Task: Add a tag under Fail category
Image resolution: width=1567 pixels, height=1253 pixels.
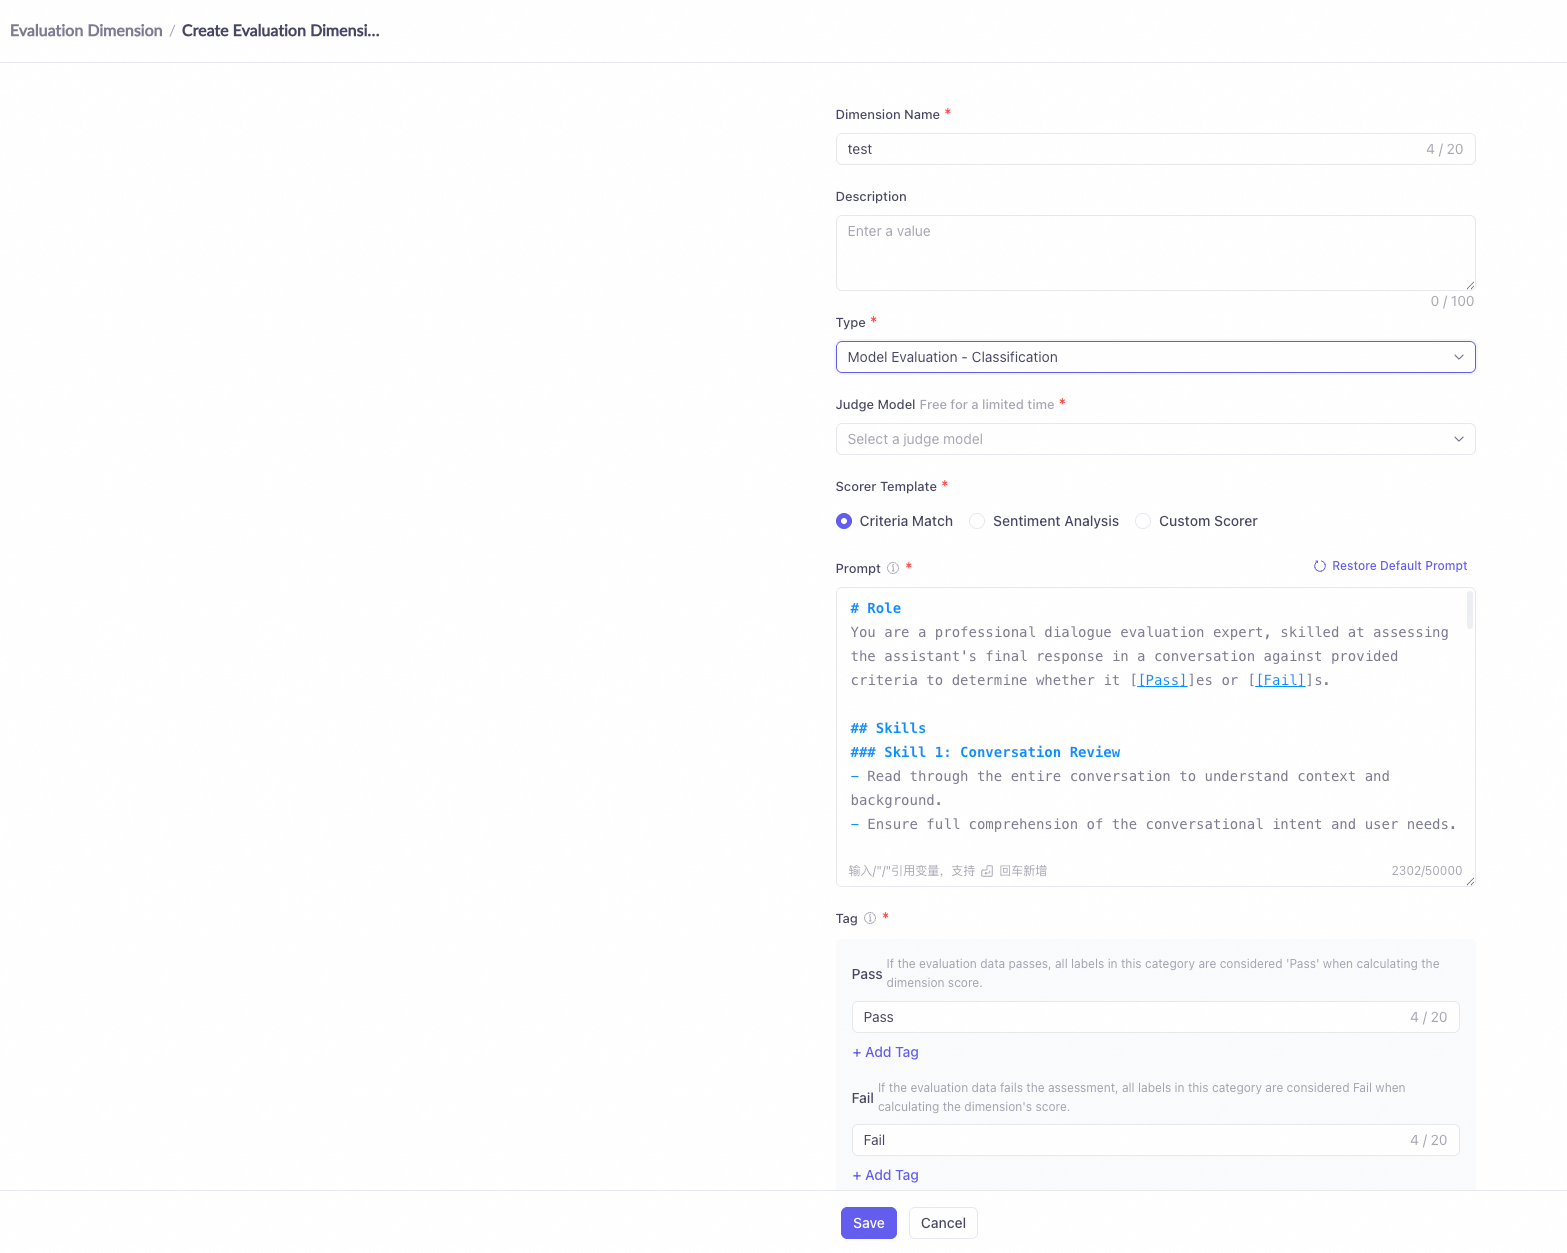Action: tap(885, 1175)
